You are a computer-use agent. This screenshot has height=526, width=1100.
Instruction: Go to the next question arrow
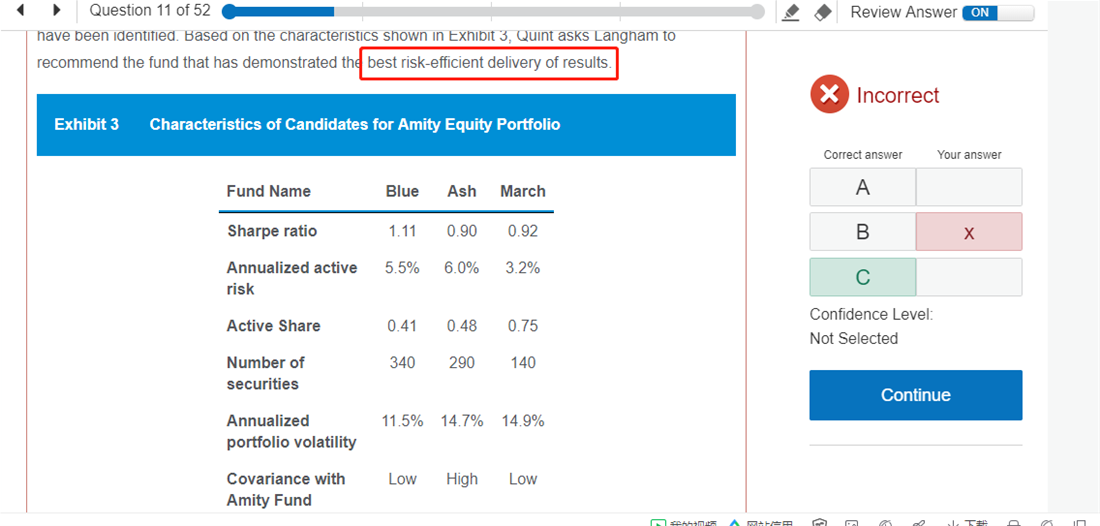(57, 11)
